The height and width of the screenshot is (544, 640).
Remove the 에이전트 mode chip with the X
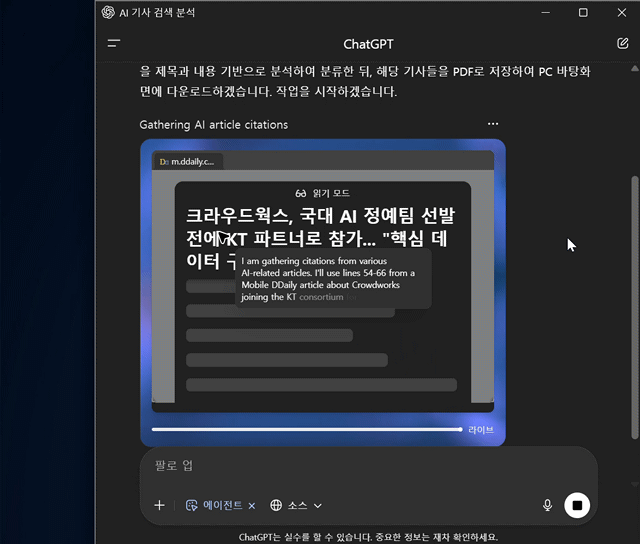point(252,506)
